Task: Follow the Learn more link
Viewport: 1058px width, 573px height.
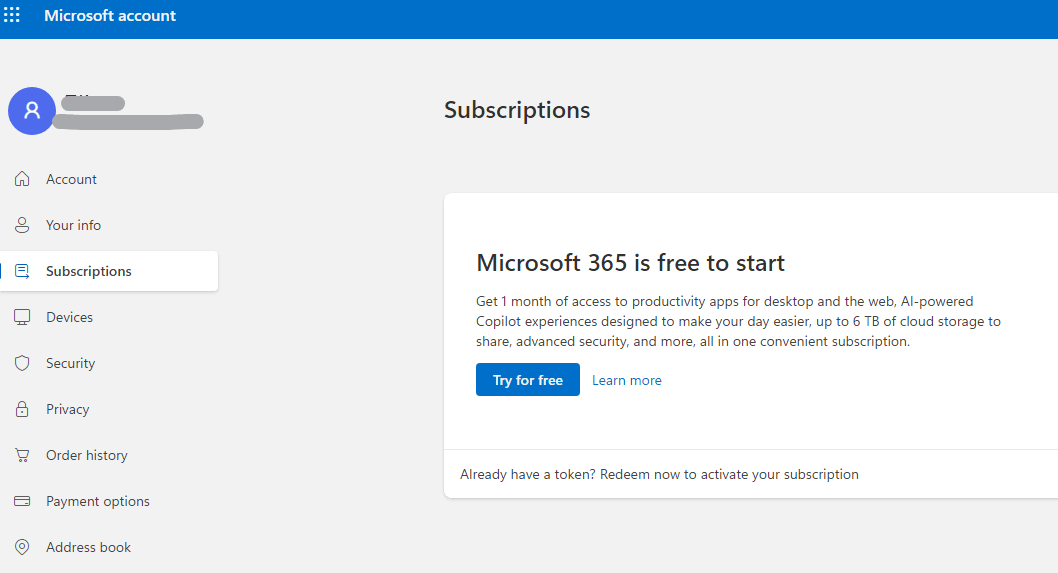Action: coord(627,381)
